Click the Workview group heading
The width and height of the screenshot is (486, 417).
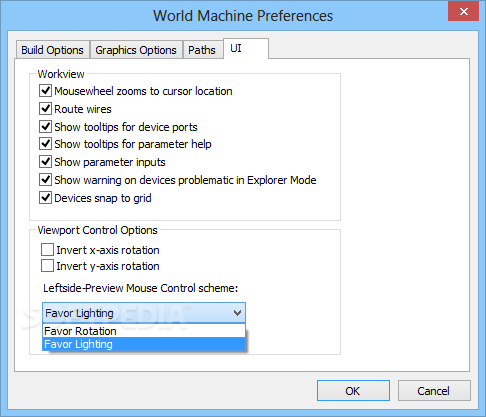pos(61,74)
